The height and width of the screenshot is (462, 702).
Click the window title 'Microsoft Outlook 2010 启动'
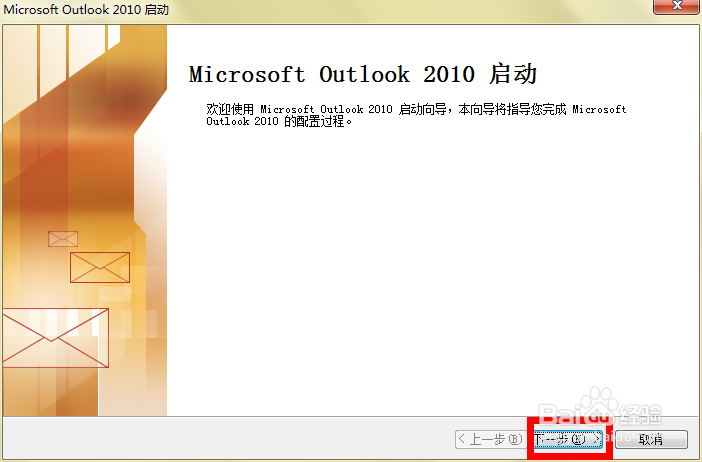point(86,9)
